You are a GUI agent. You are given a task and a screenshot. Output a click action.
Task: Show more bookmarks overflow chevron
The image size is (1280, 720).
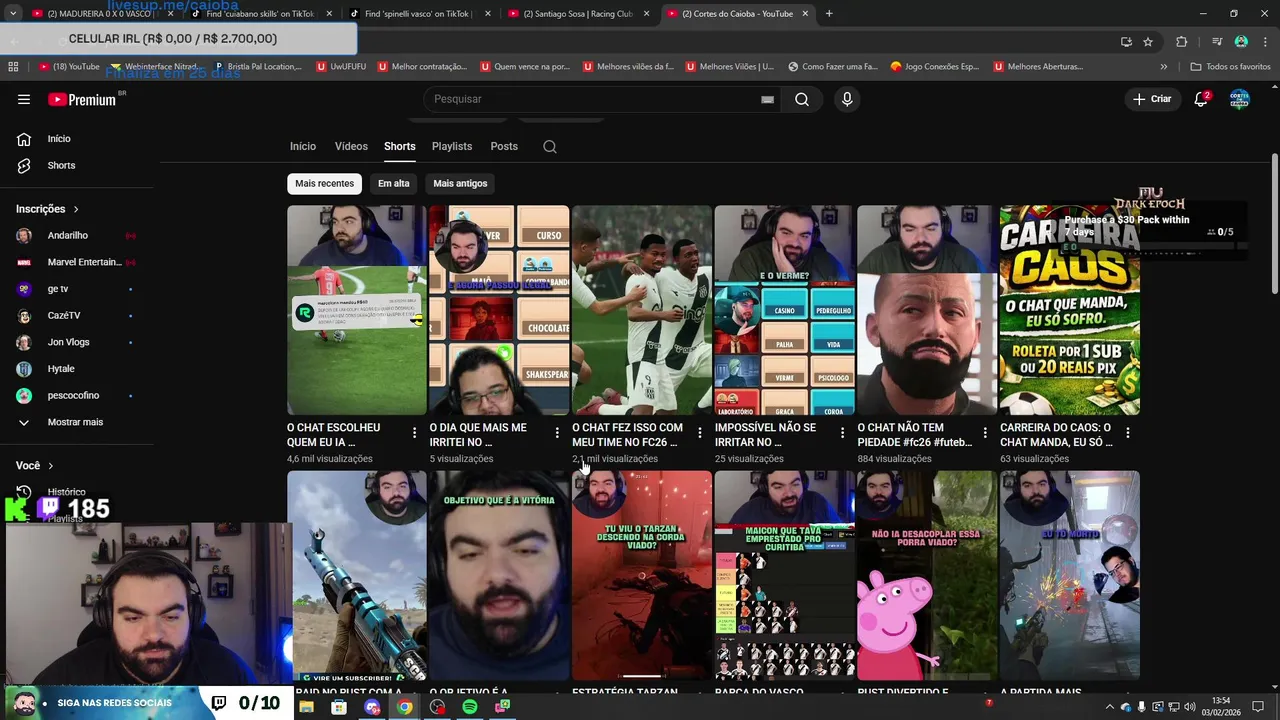(x=1163, y=66)
